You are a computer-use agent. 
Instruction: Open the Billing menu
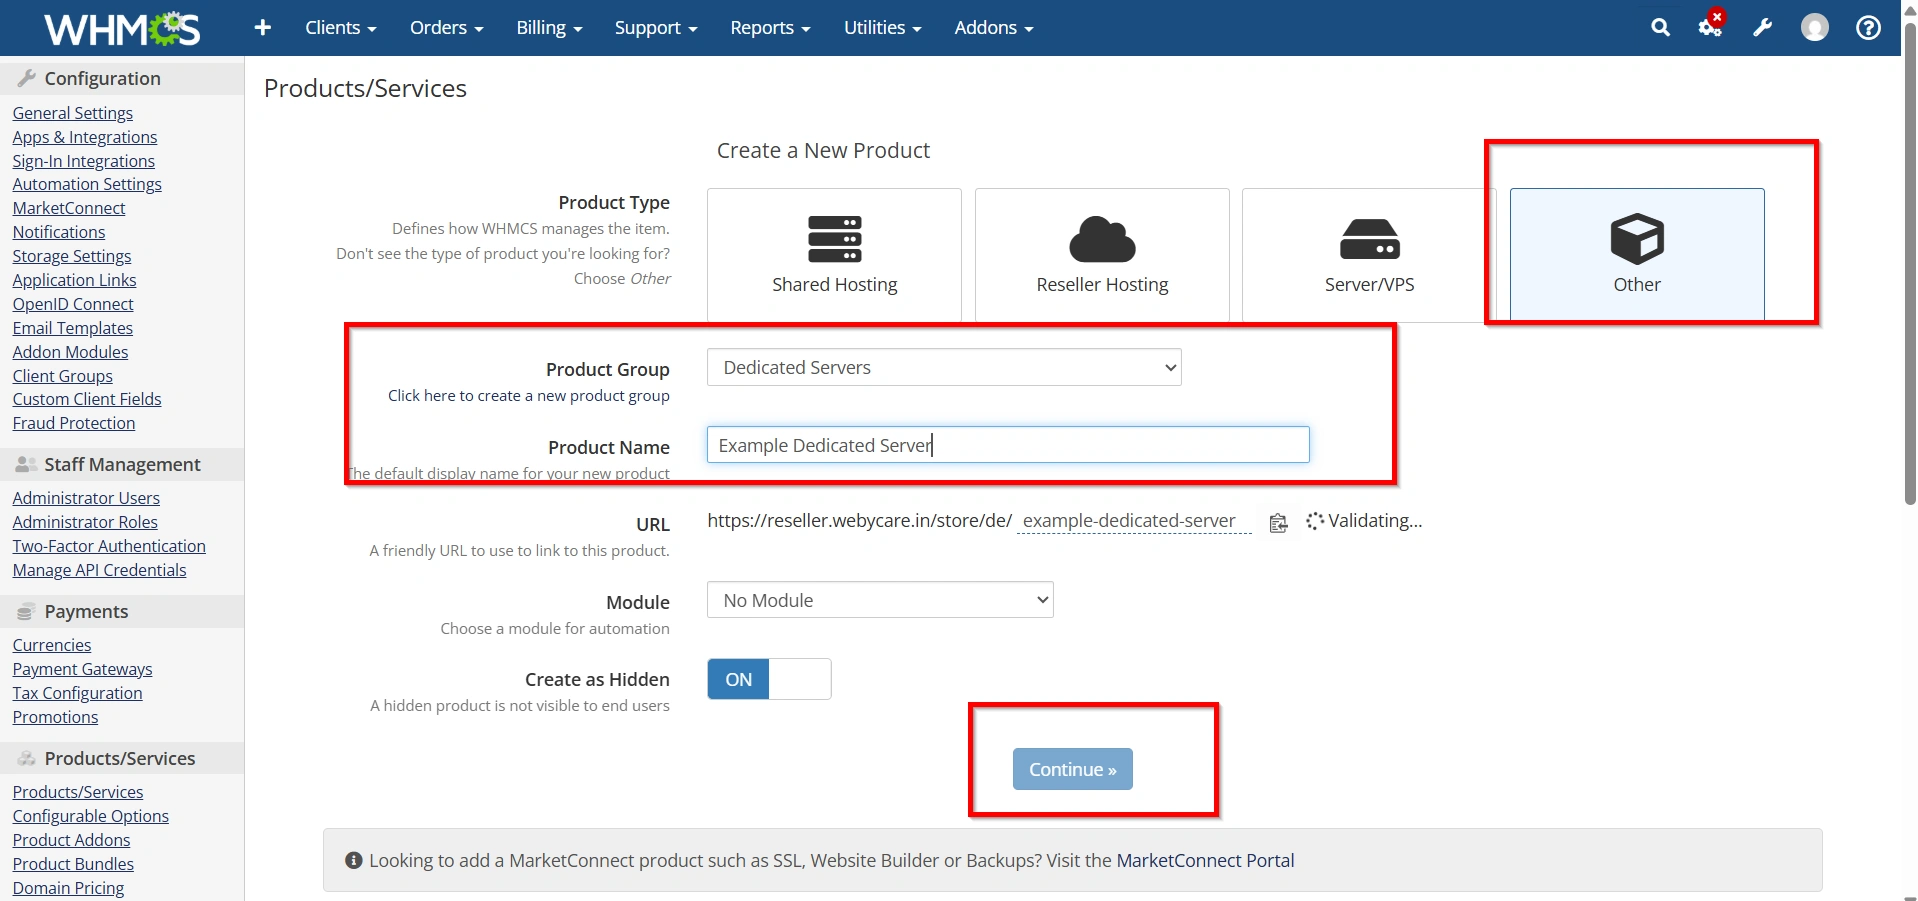pyautogui.click(x=549, y=28)
